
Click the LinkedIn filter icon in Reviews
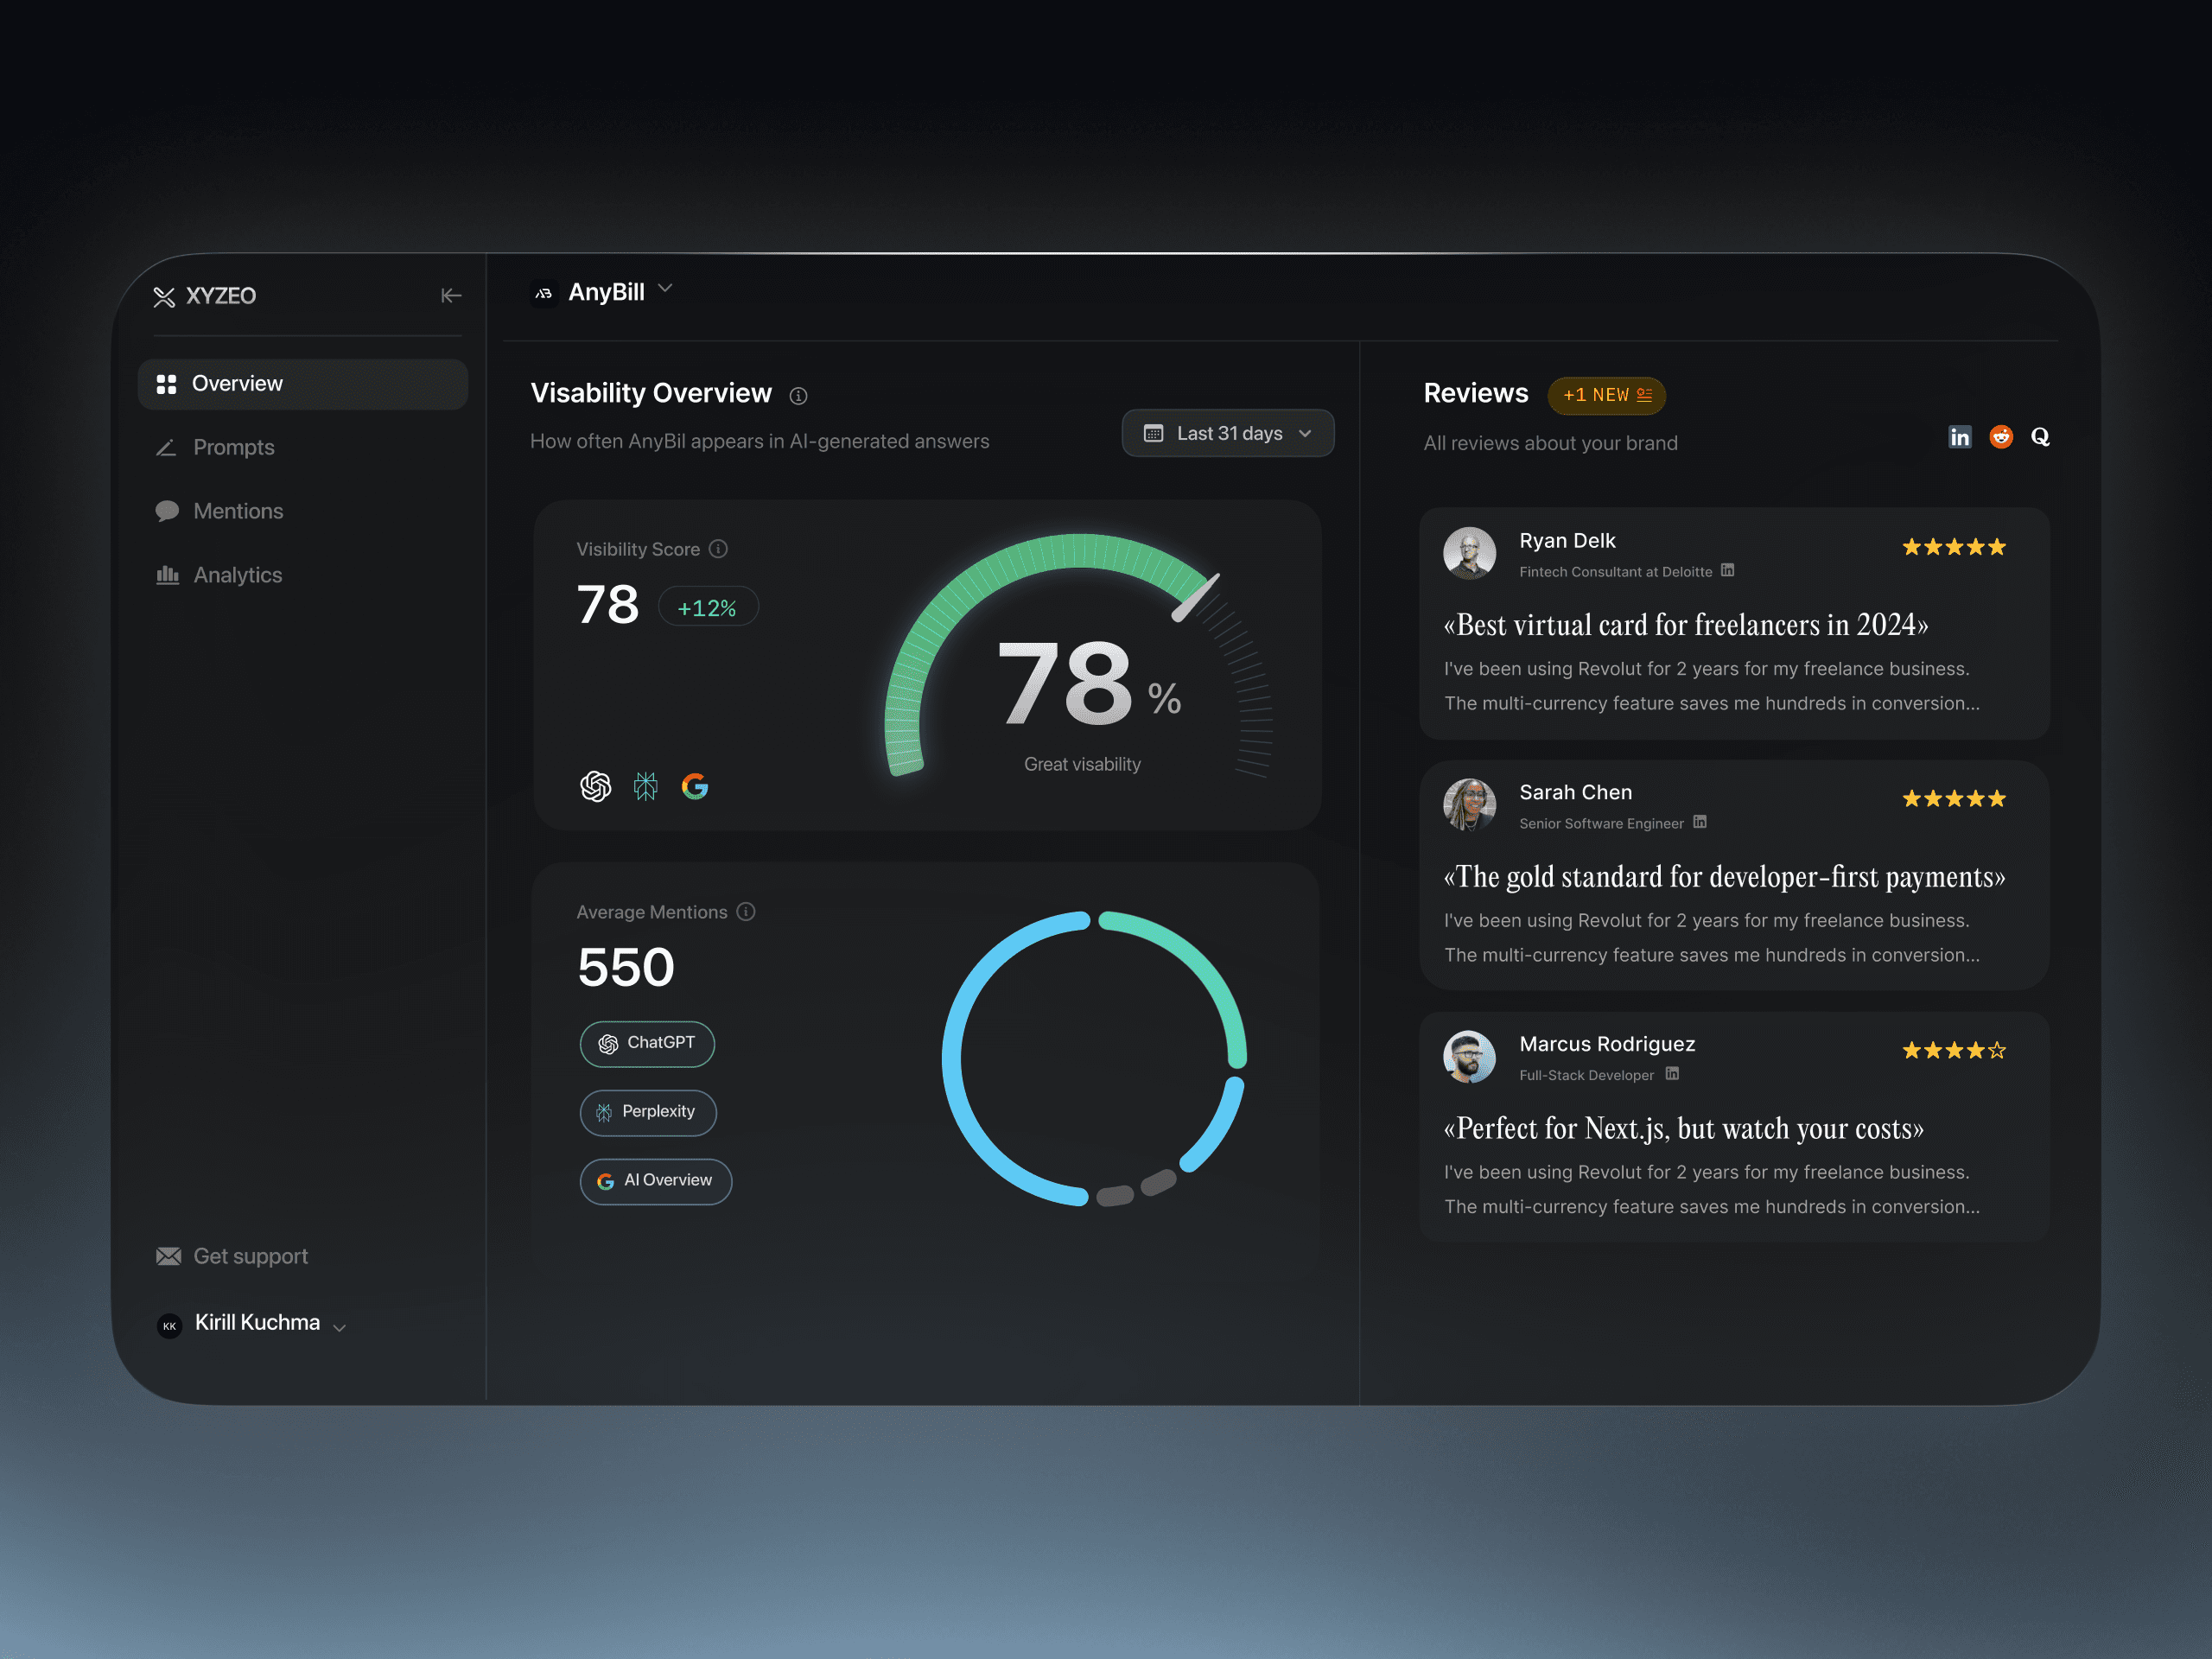click(1959, 437)
